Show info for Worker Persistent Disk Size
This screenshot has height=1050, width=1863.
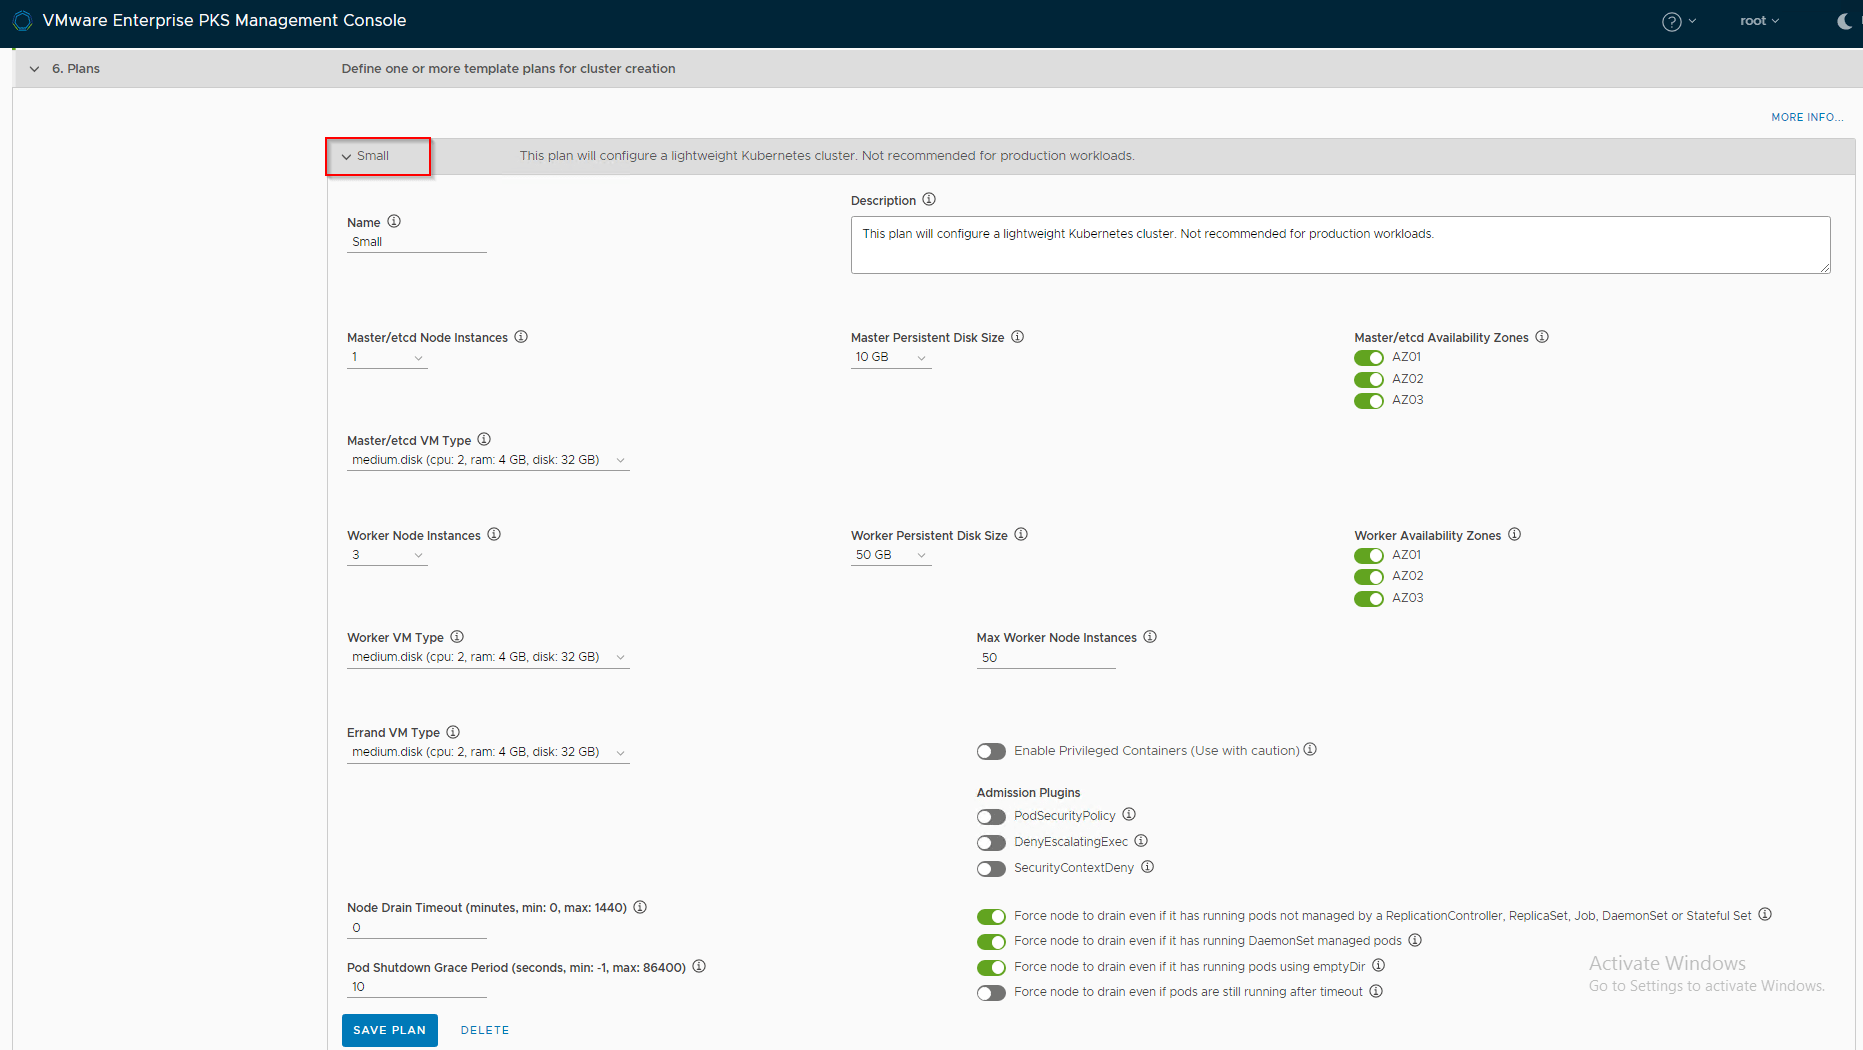pos(1021,534)
